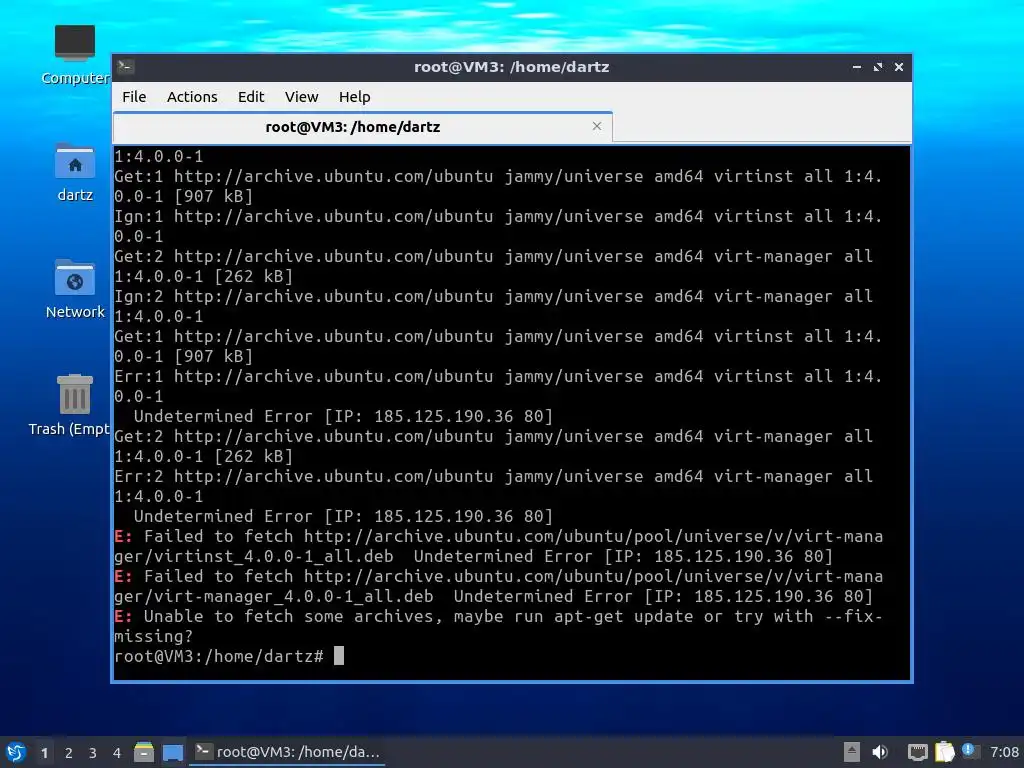Click the 7:08 panel clock
Screen dimensions: 1024x768
(1004, 752)
